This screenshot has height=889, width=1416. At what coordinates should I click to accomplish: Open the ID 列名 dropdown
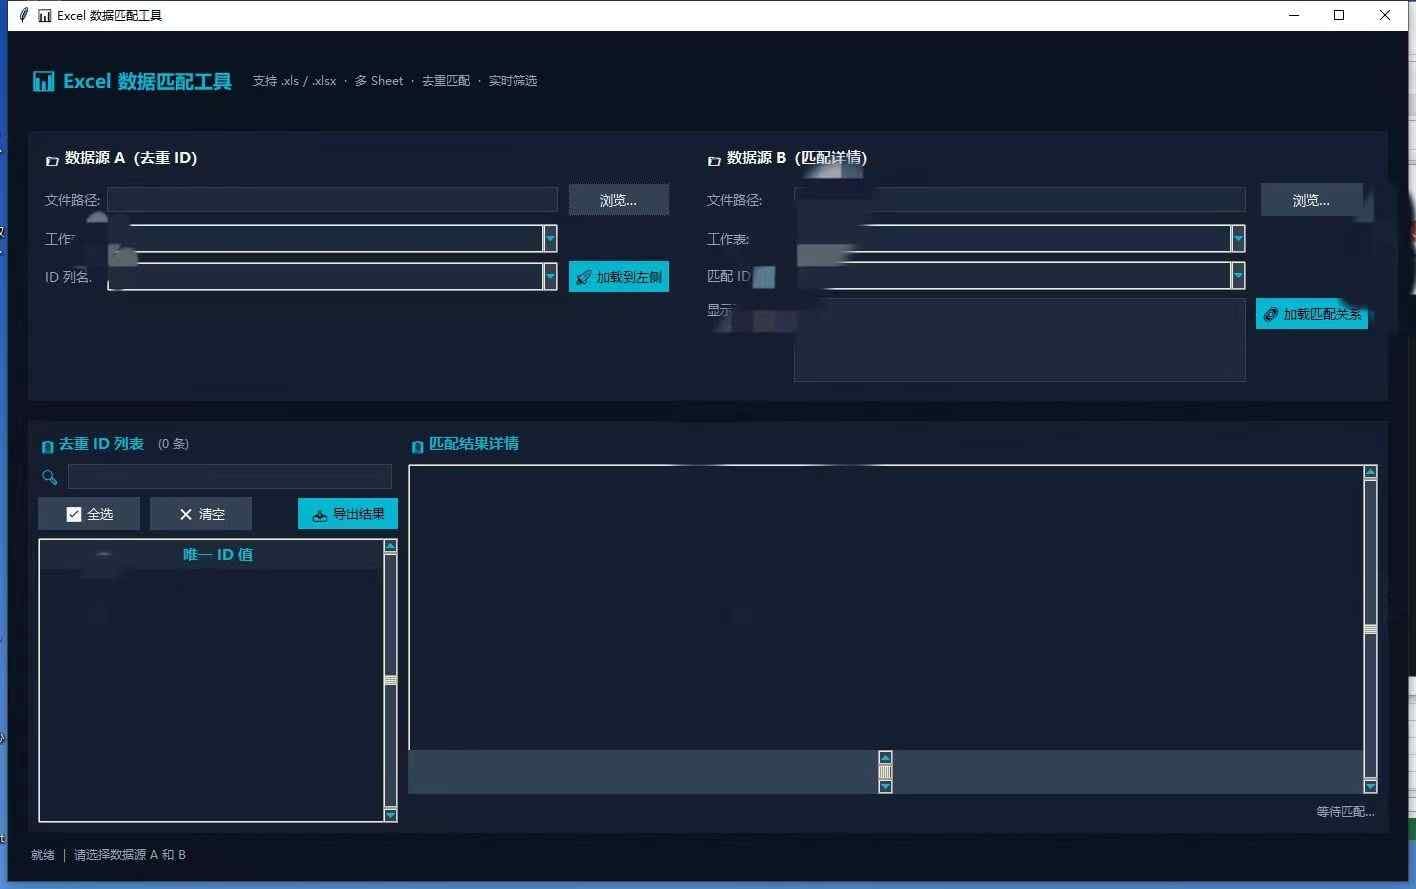coord(550,276)
